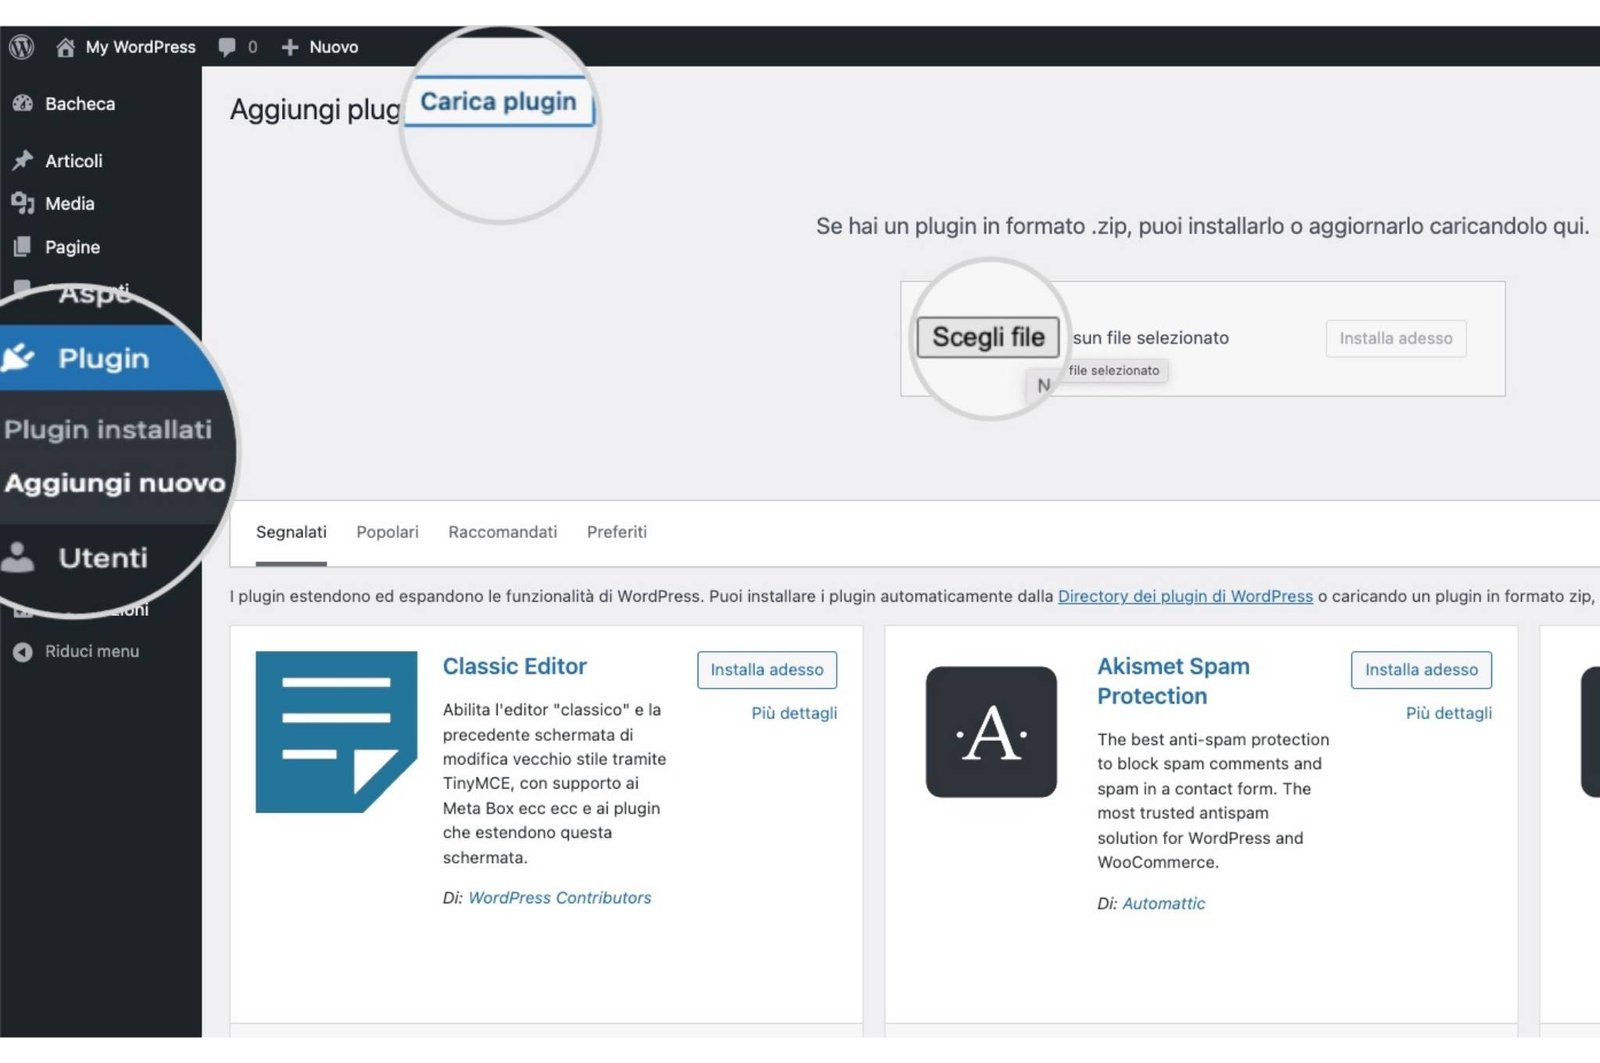Switch to the Segnalati tab

291,532
